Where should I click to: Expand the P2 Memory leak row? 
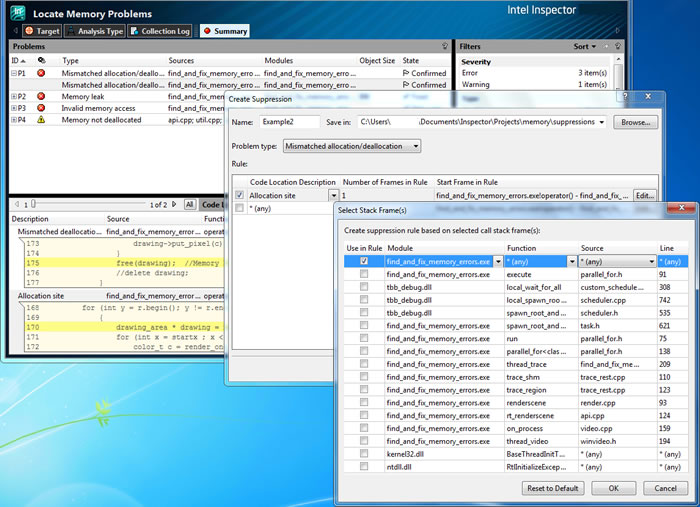tap(14, 96)
